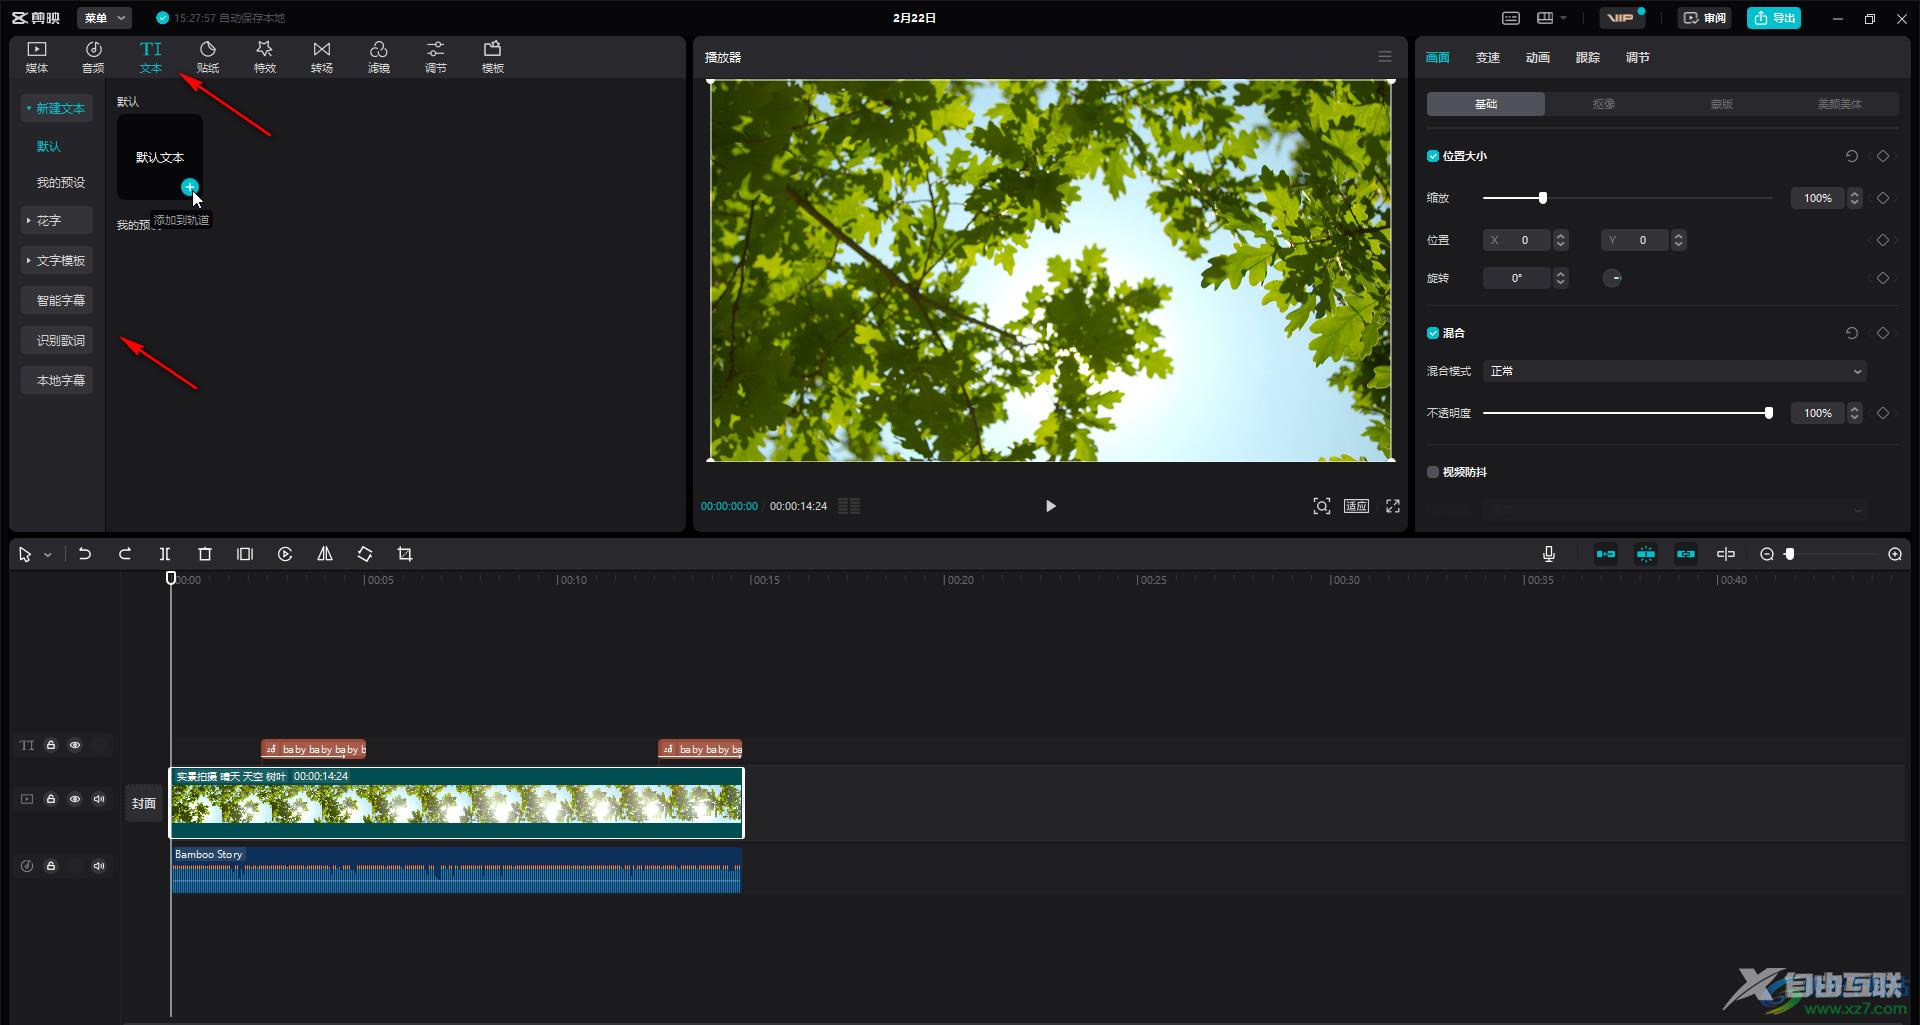Add keyframe diamond for 缩放 row

tap(1883, 198)
